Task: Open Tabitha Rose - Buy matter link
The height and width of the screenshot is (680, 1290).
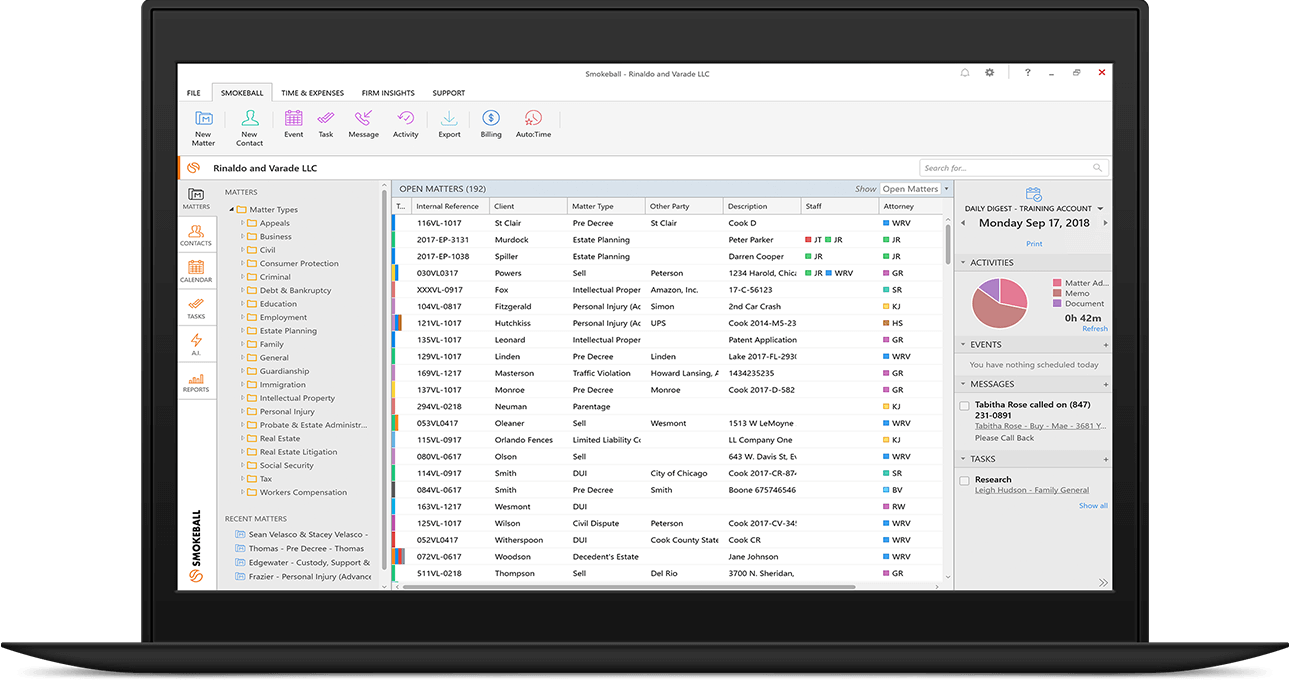Action: [x=1040, y=426]
